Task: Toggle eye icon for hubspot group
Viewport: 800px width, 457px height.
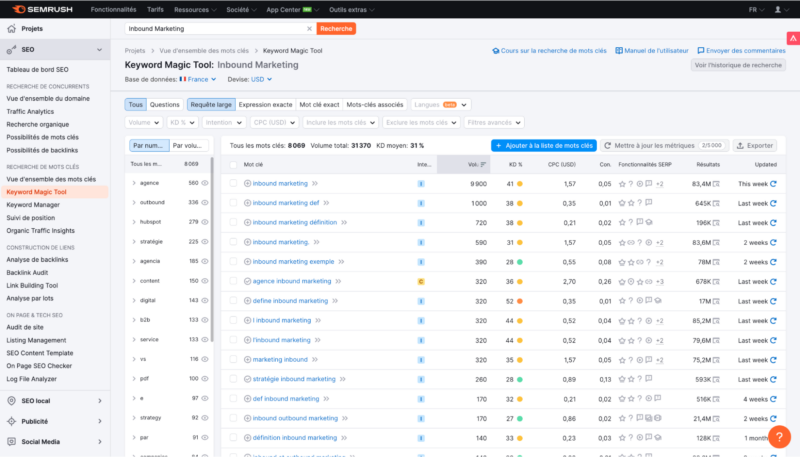Action: tap(205, 222)
